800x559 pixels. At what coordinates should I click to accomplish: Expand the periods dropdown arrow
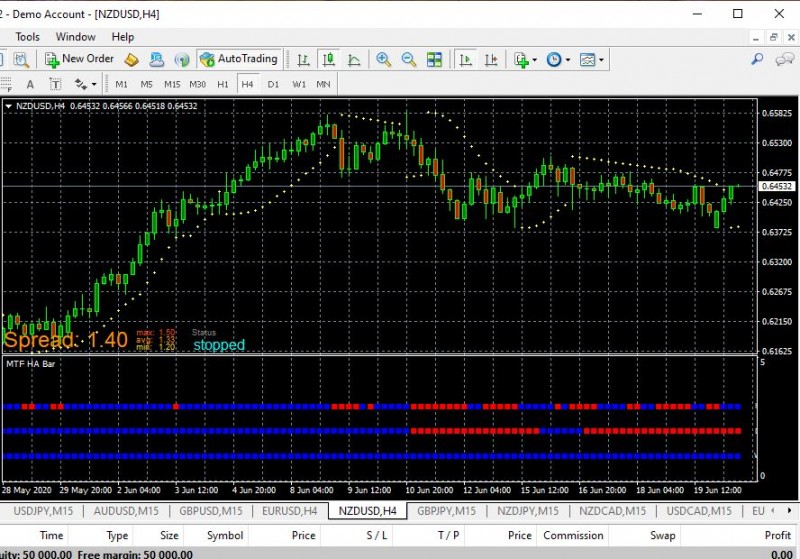pos(568,60)
